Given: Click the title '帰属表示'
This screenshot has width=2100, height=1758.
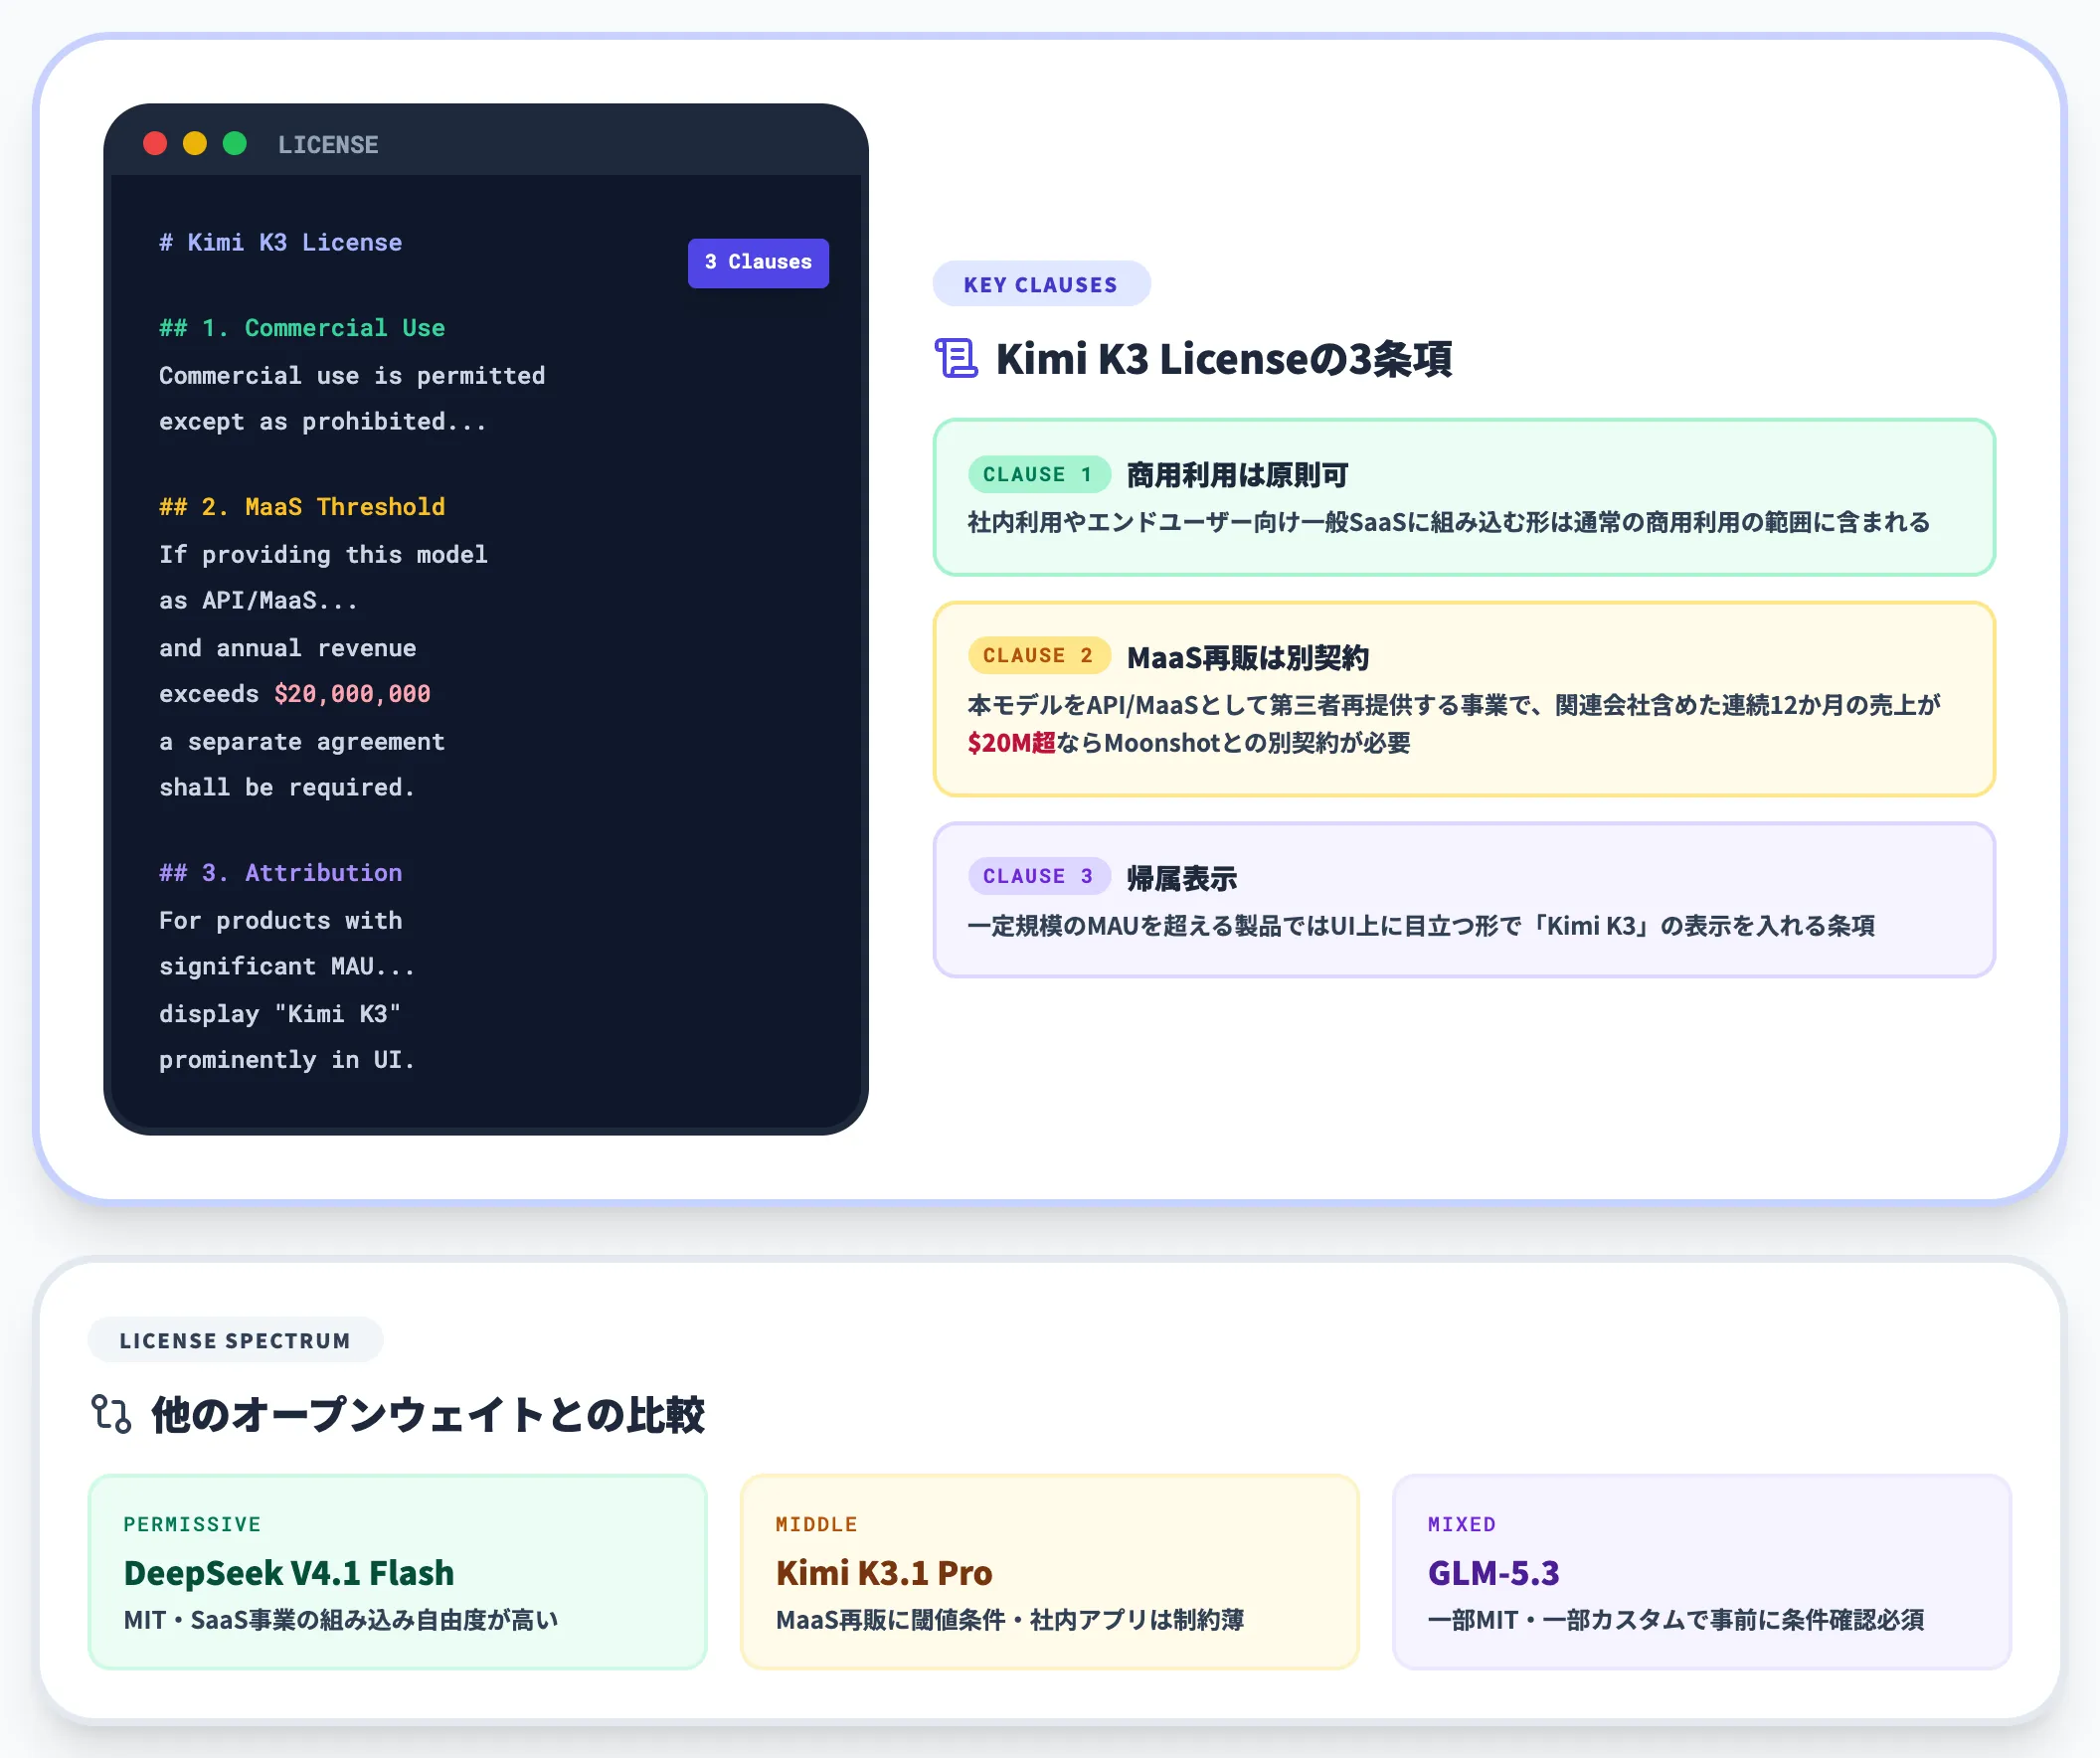Looking at the screenshot, I should pos(1182,878).
